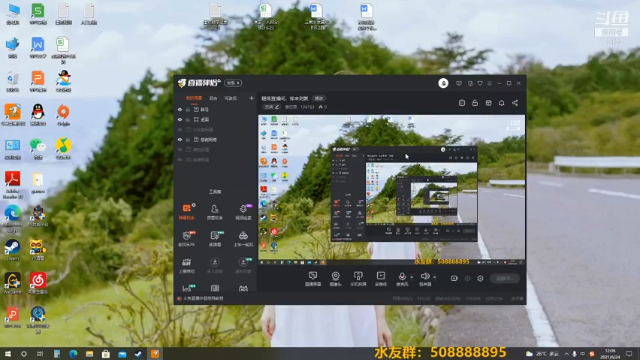Click the start streaming button

click(x=505, y=278)
